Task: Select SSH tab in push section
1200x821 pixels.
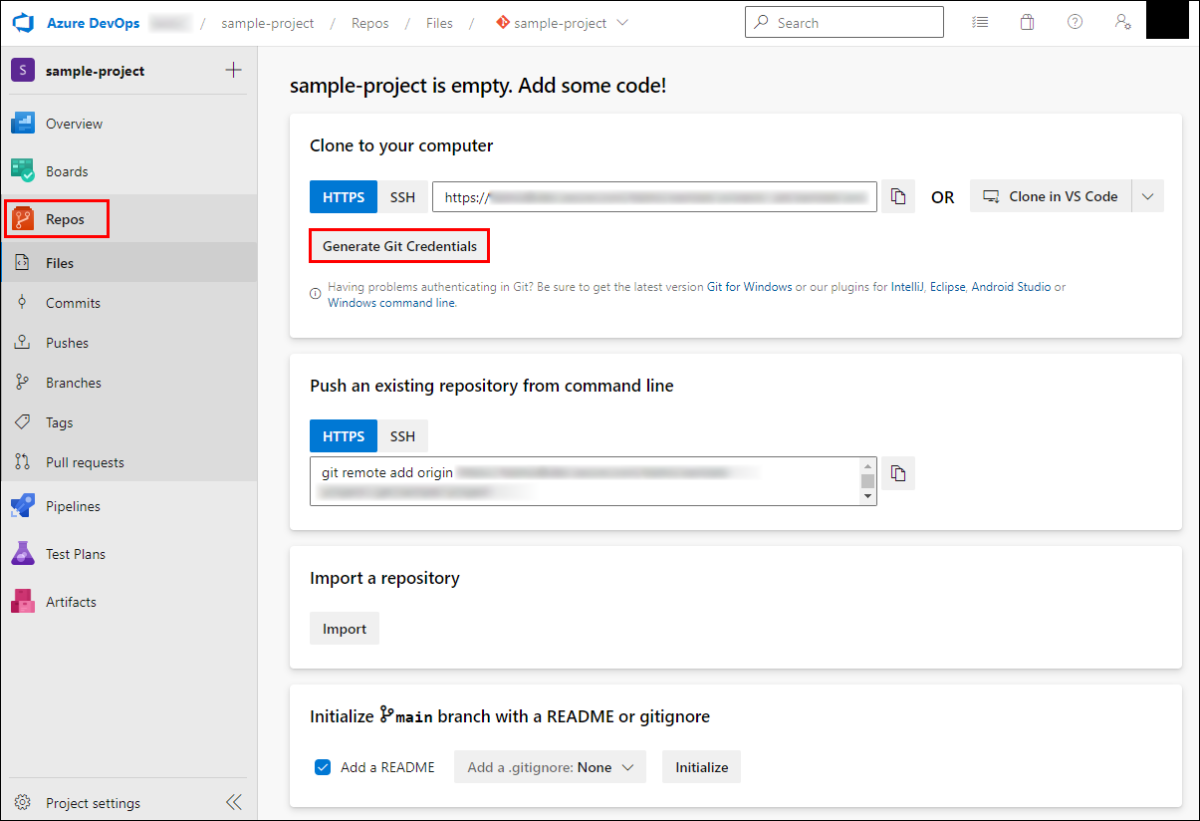Action: pos(402,436)
